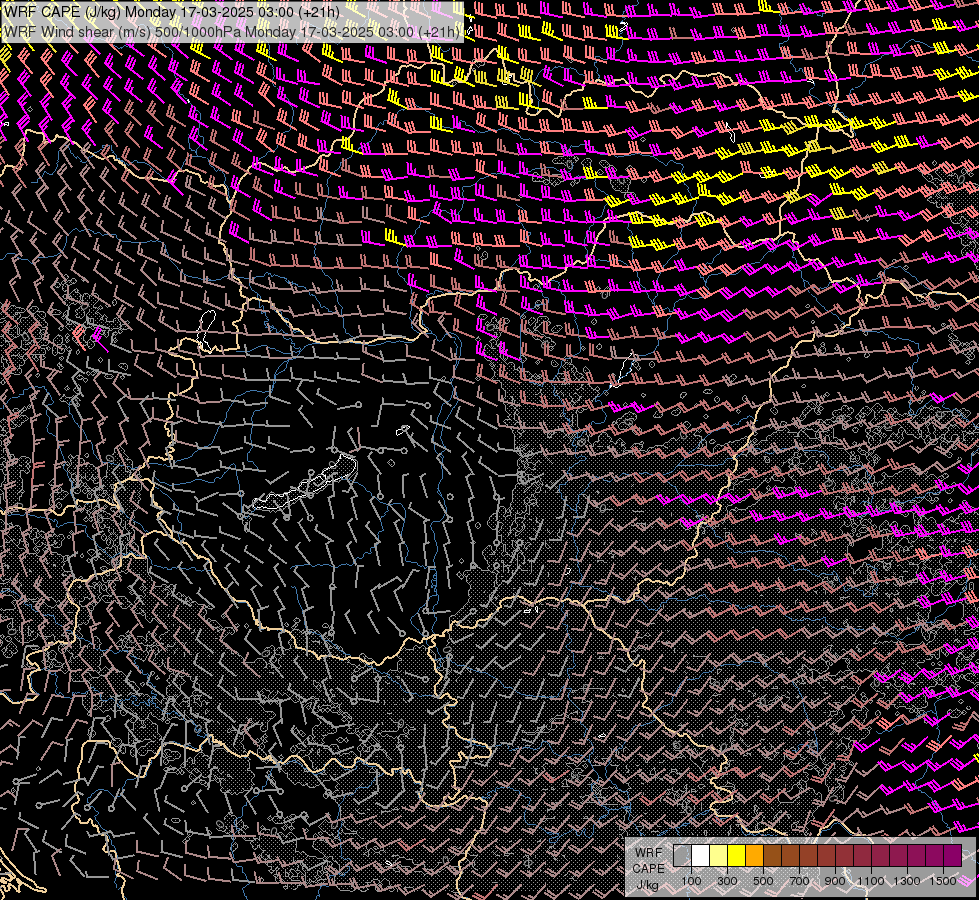This screenshot has width=979, height=900.
Task: Click the legend value 700
Action: click(x=800, y=881)
